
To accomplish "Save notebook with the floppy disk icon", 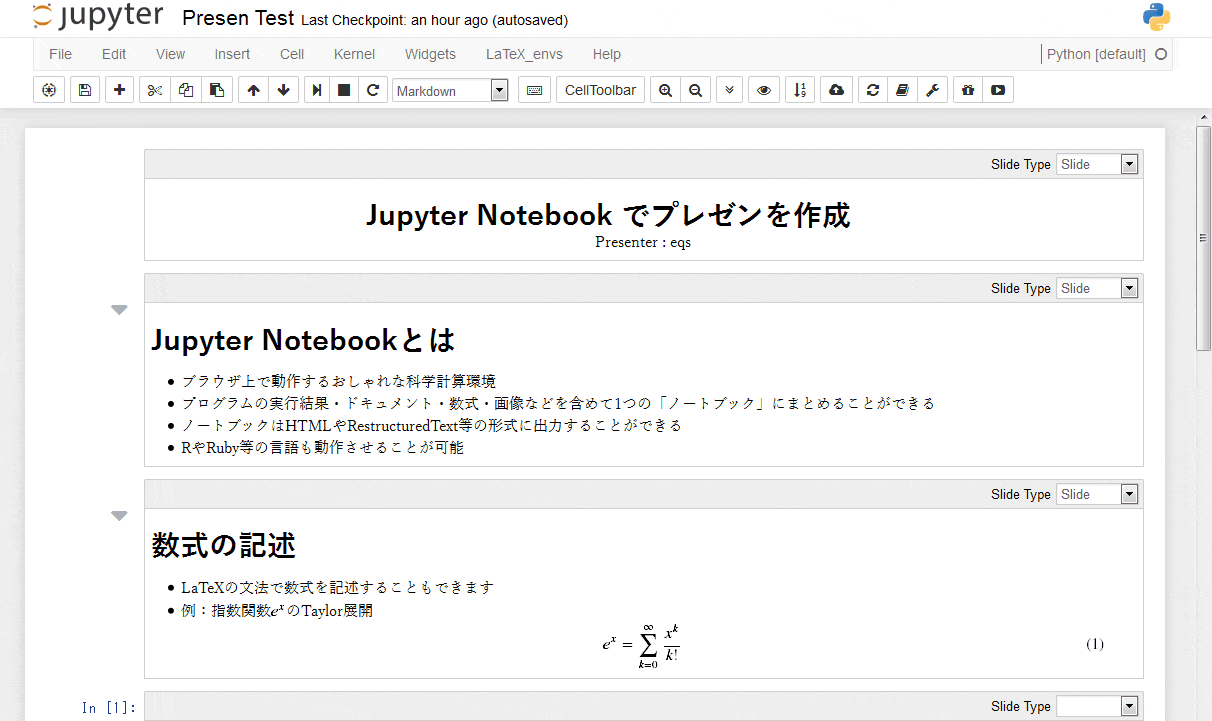I will tap(84, 90).
